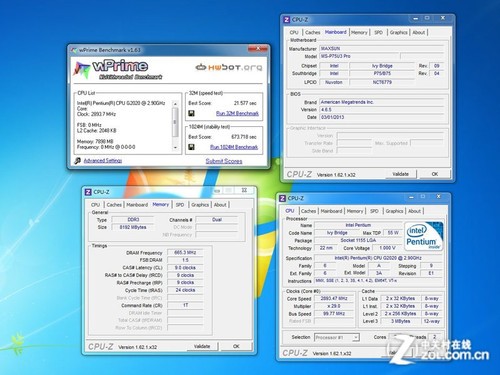Click the Southbridge model field P75/B75
The width and height of the screenshot is (500, 375).
coord(382,73)
